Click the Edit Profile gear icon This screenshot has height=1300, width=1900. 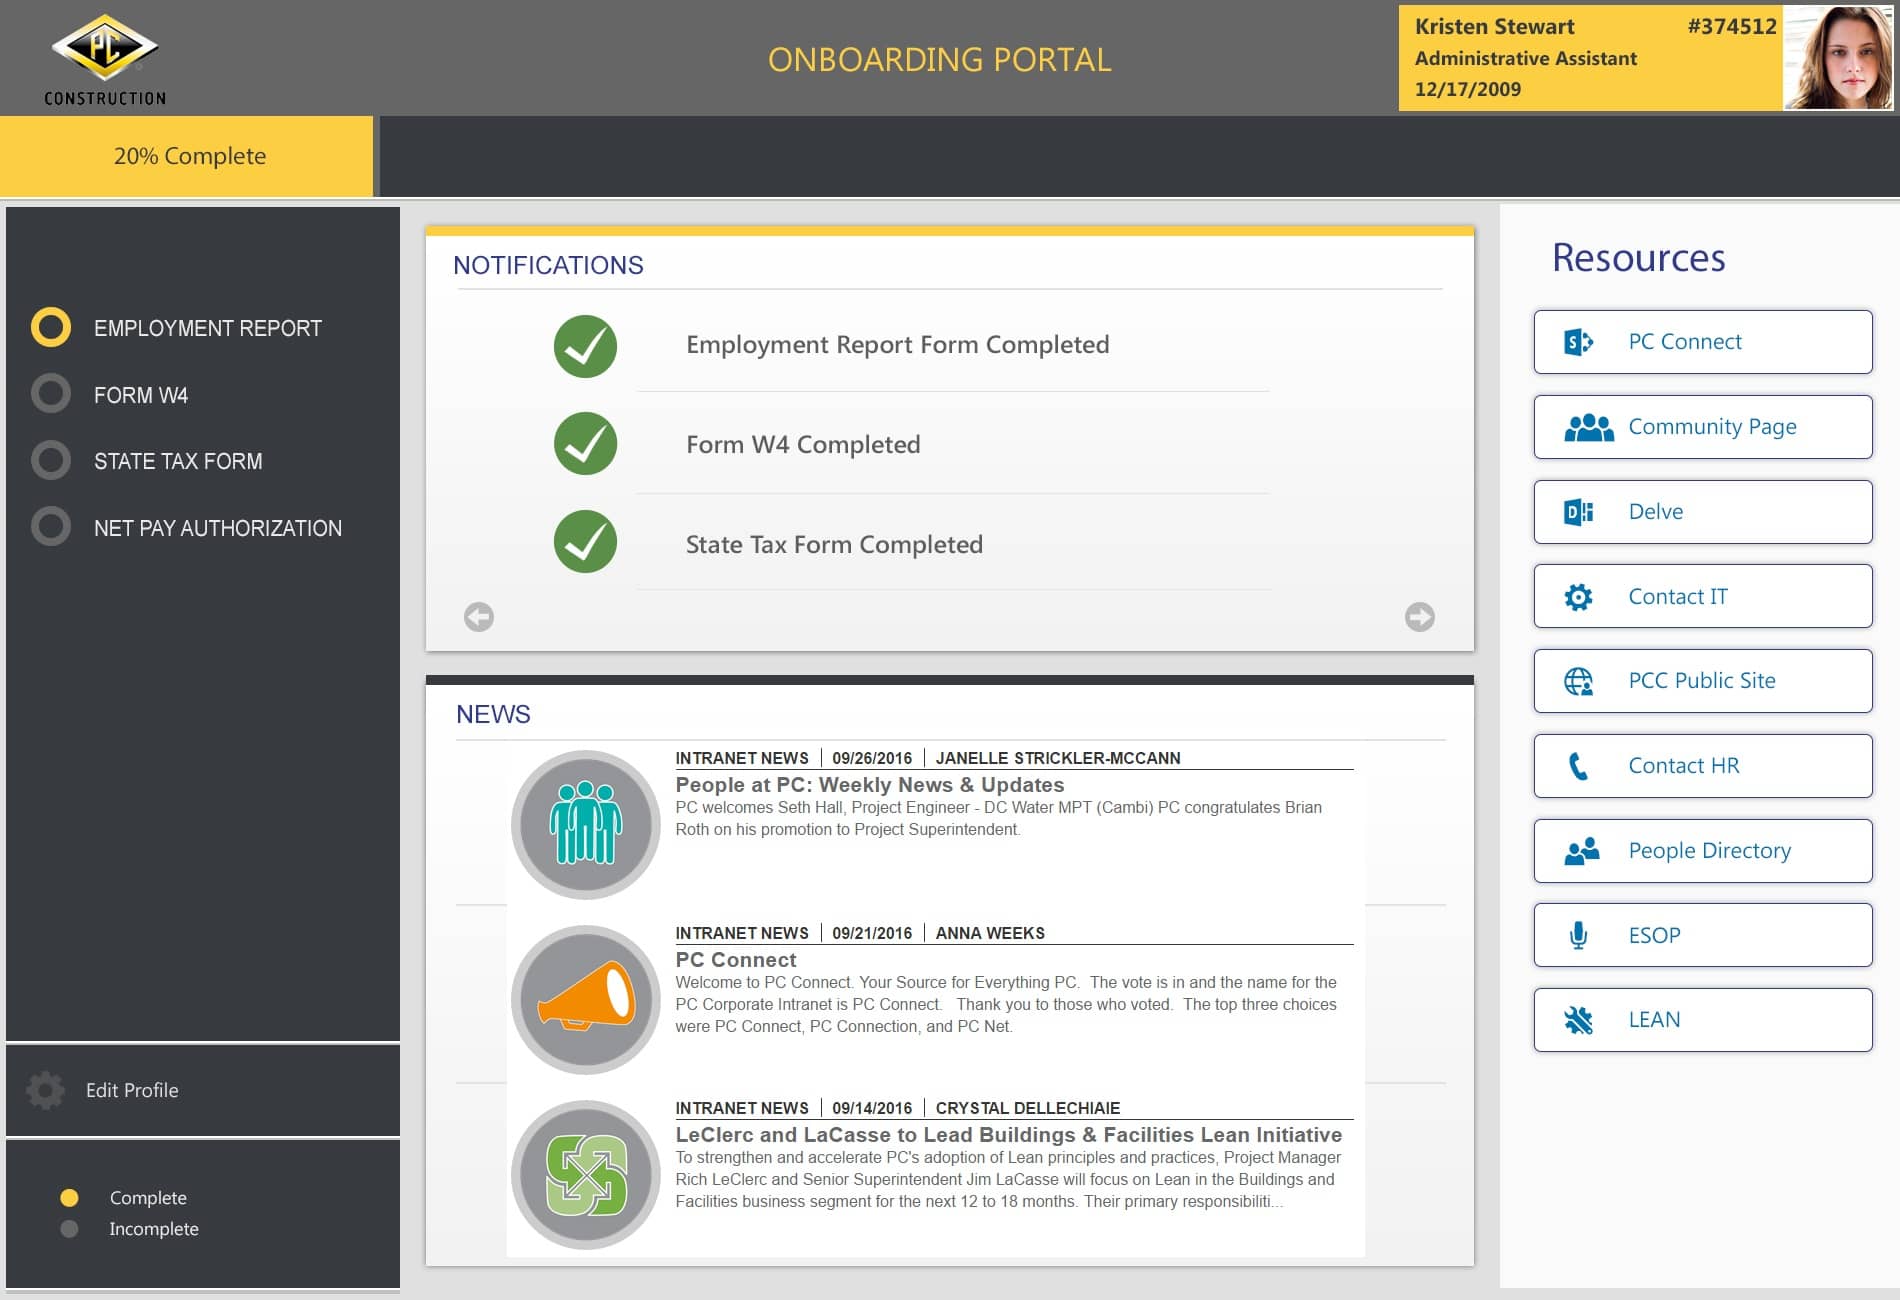pyautogui.click(x=45, y=1090)
